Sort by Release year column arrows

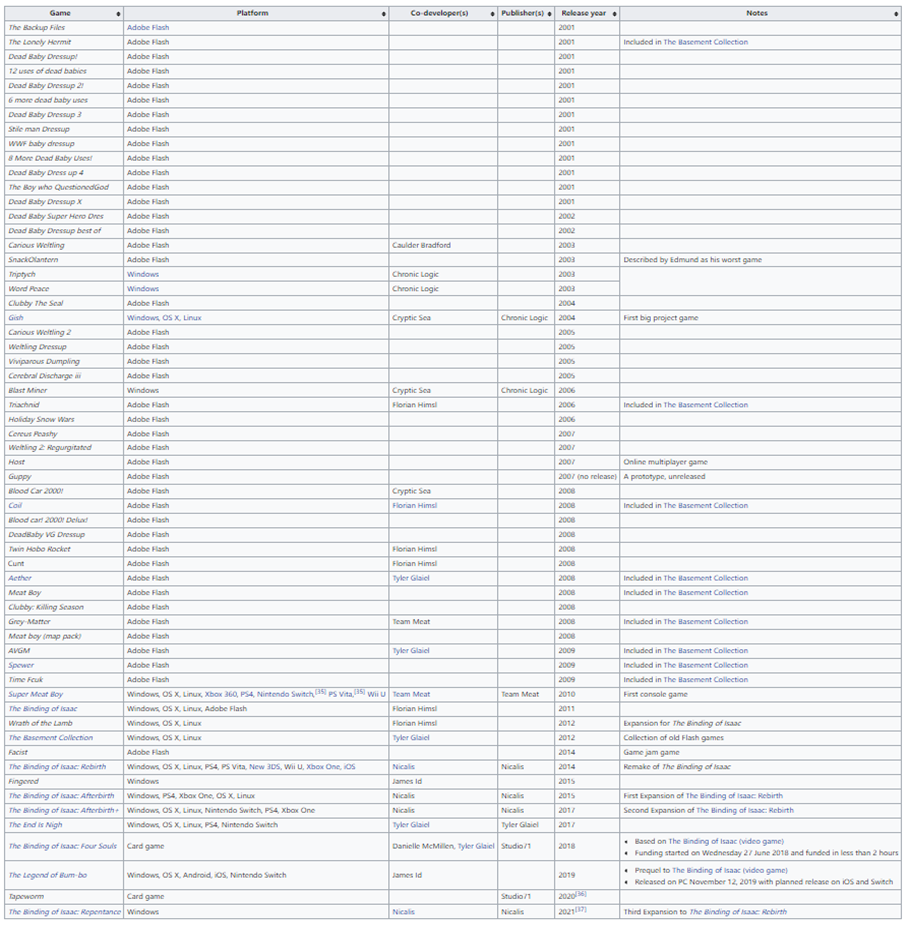615,14
